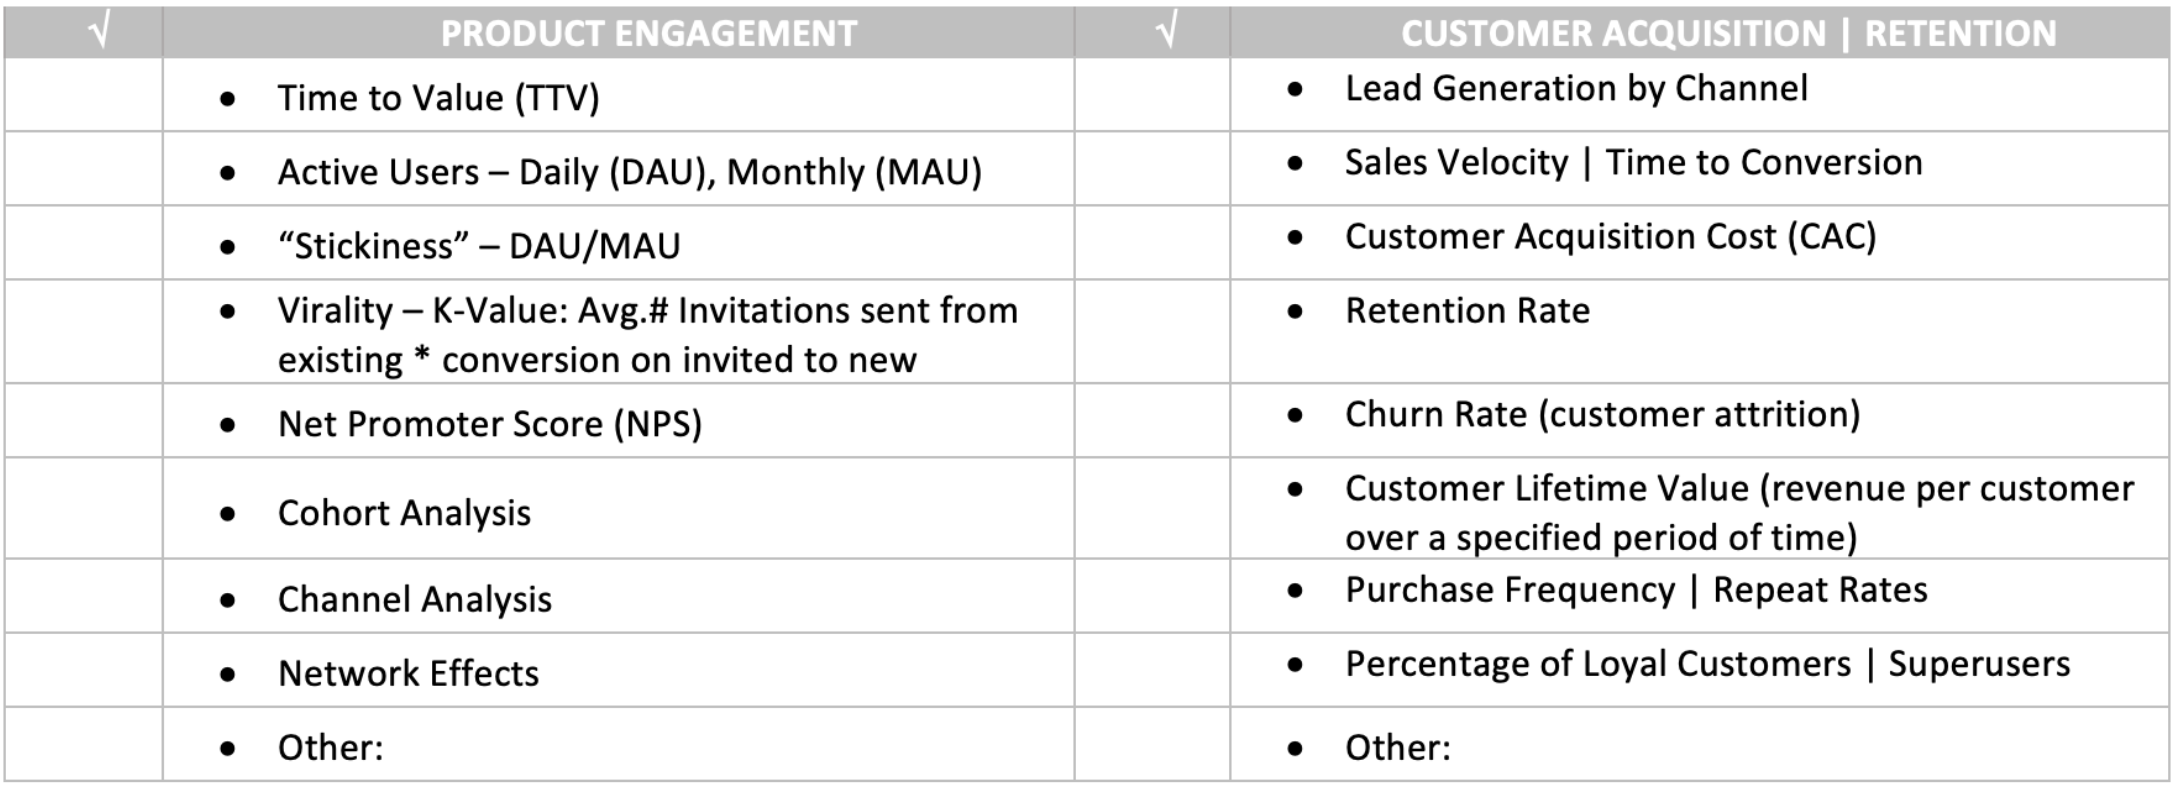Viewport: 2176px width, 786px height.
Task: Check the cell beside Network Effects
Action: coord(83,670)
